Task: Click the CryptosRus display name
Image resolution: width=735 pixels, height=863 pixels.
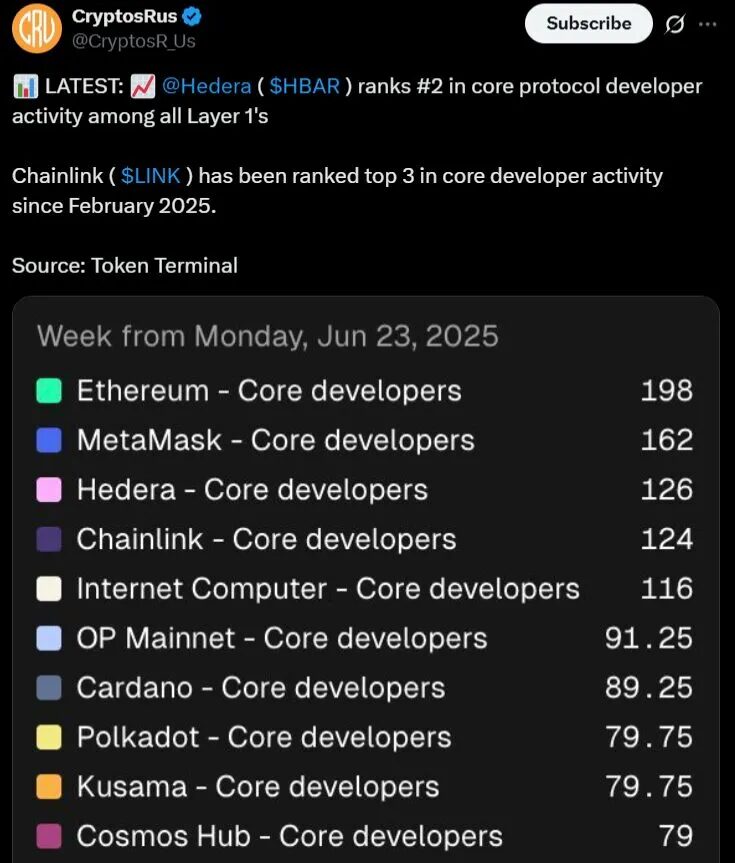Action: click(x=124, y=16)
